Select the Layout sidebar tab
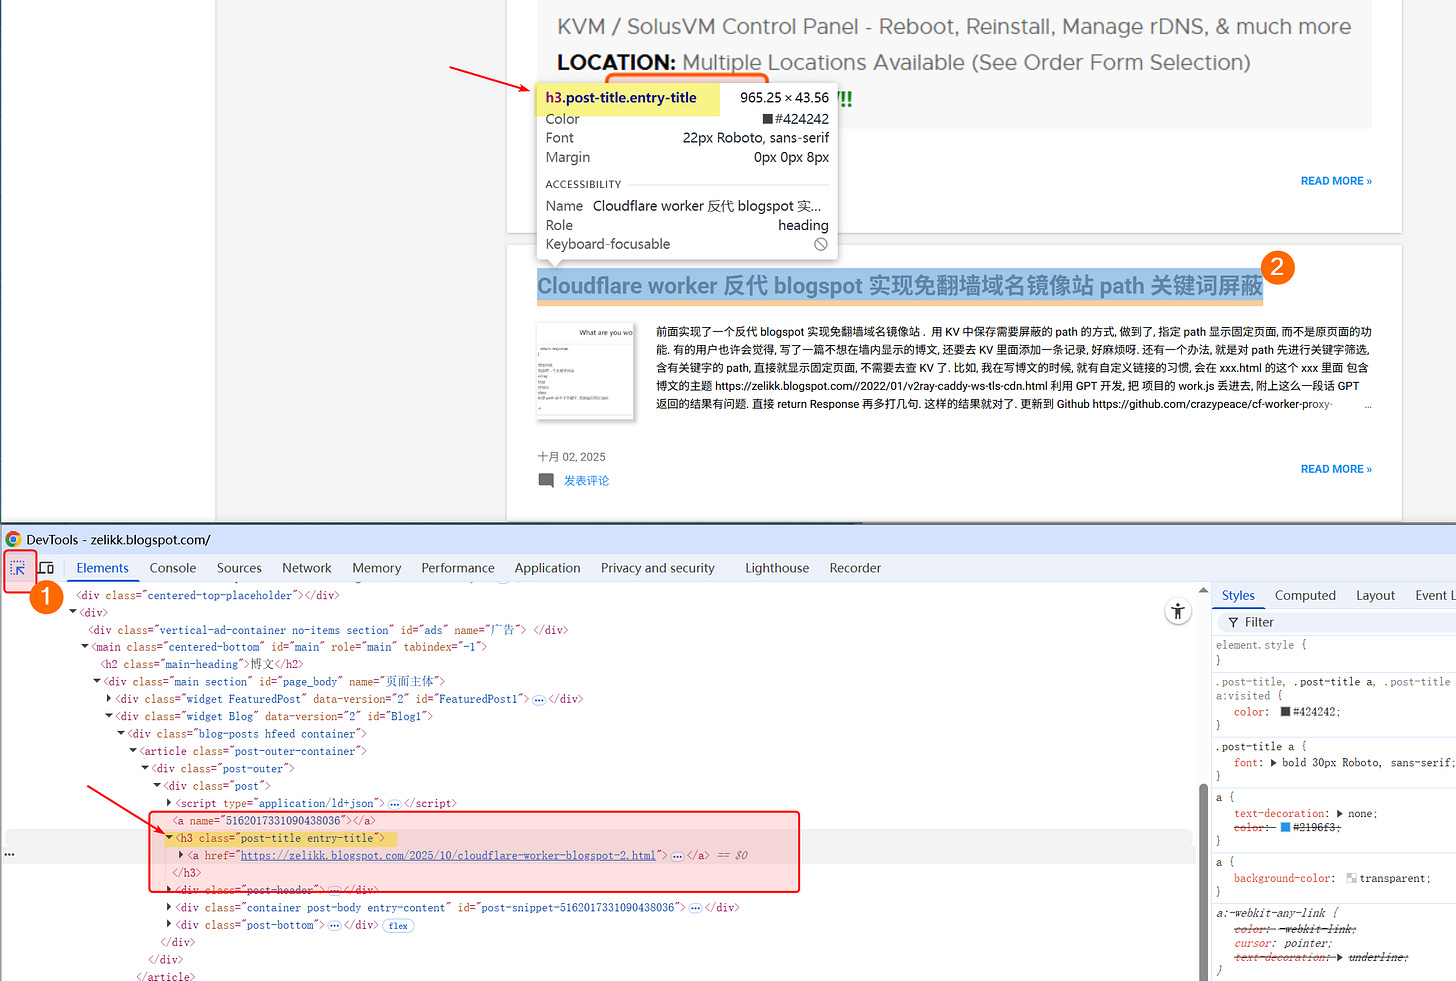 [x=1375, y=595]
